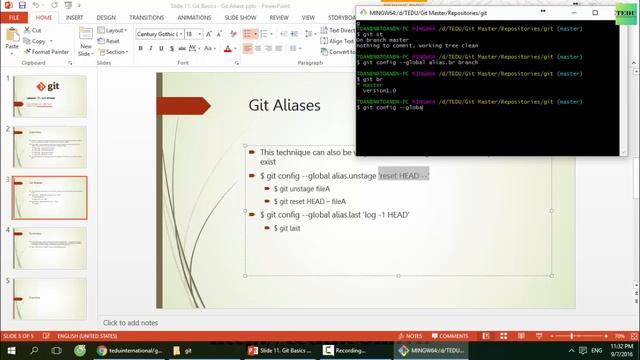The height and width of the screenshot is (360, 640).
Task: Open the FILE tab
Action: pyautogui.click(x=14, y=18)
